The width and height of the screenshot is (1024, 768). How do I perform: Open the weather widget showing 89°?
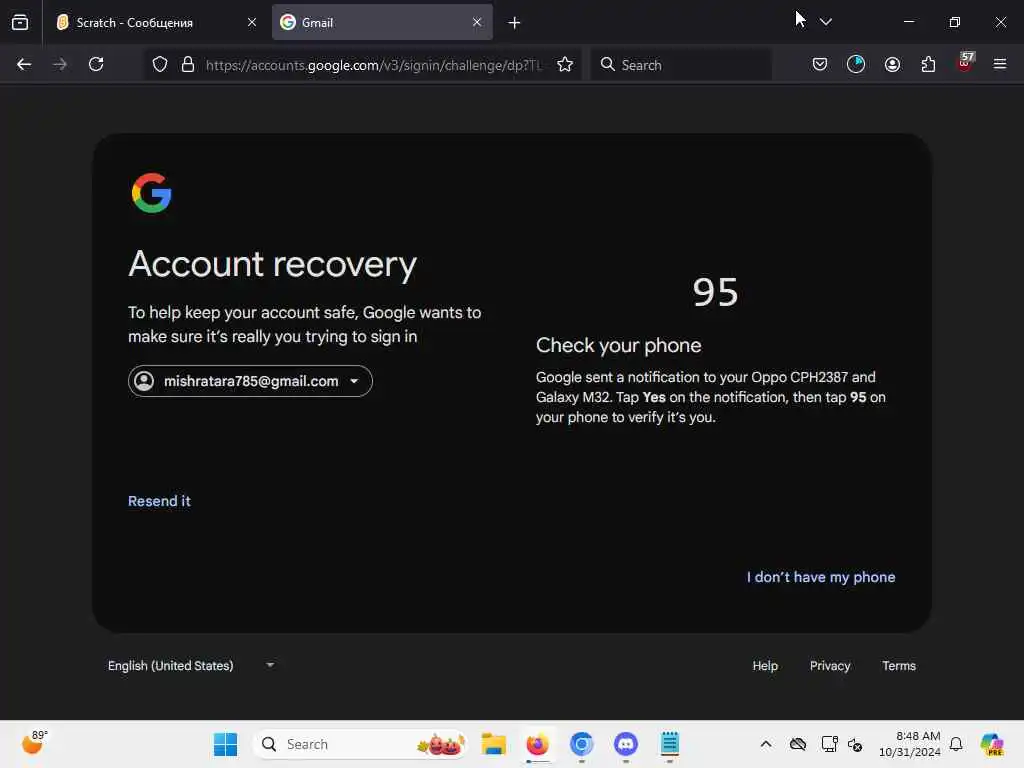click(x=34, y=743)
